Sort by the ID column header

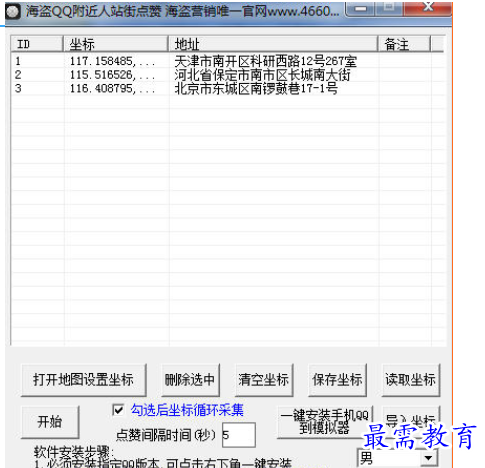[x=37, y=44]
